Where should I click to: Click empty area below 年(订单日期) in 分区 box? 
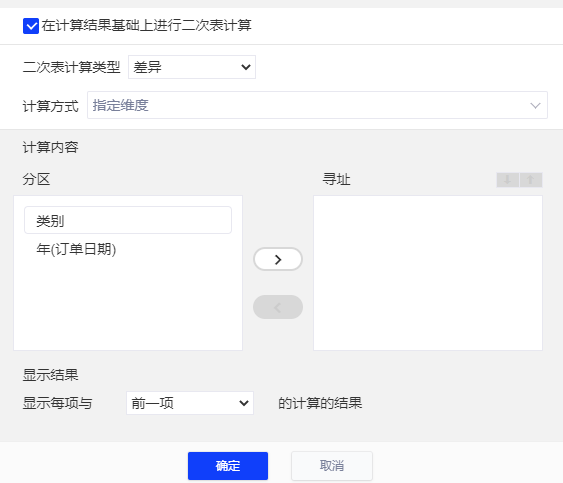click(x=128, y=305)
